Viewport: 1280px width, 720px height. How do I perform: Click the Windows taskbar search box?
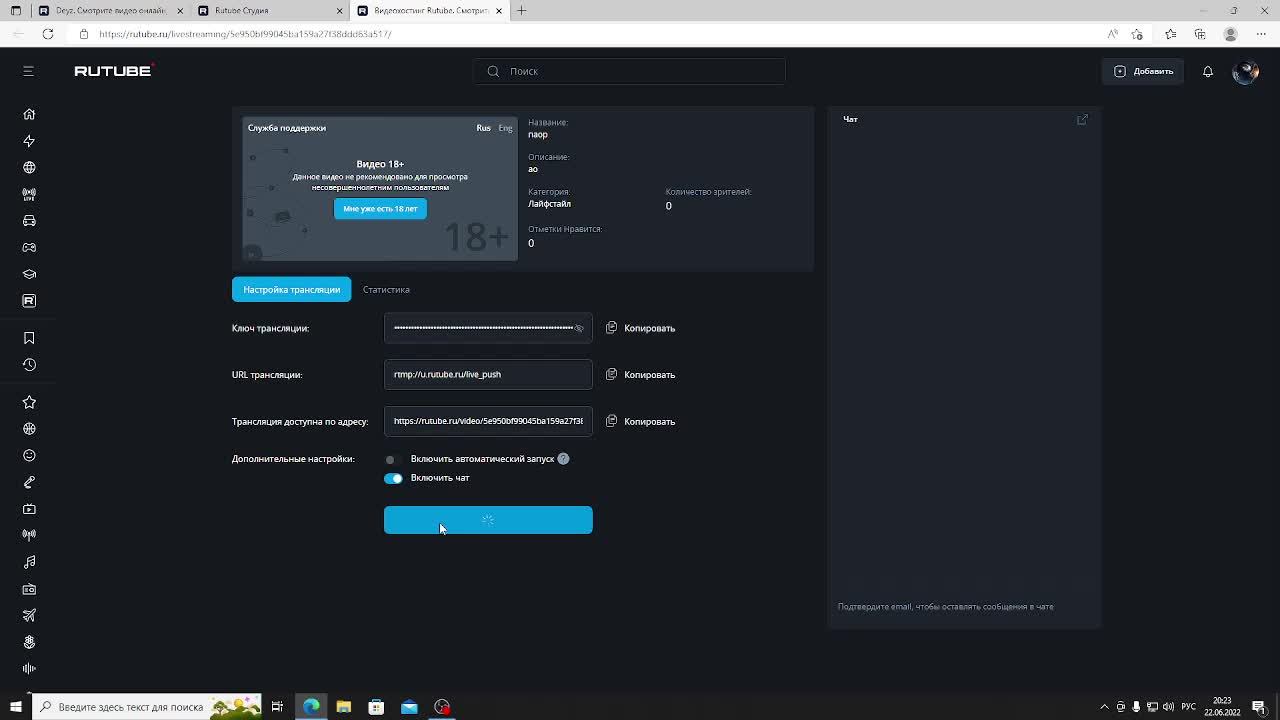pos(148,707)
